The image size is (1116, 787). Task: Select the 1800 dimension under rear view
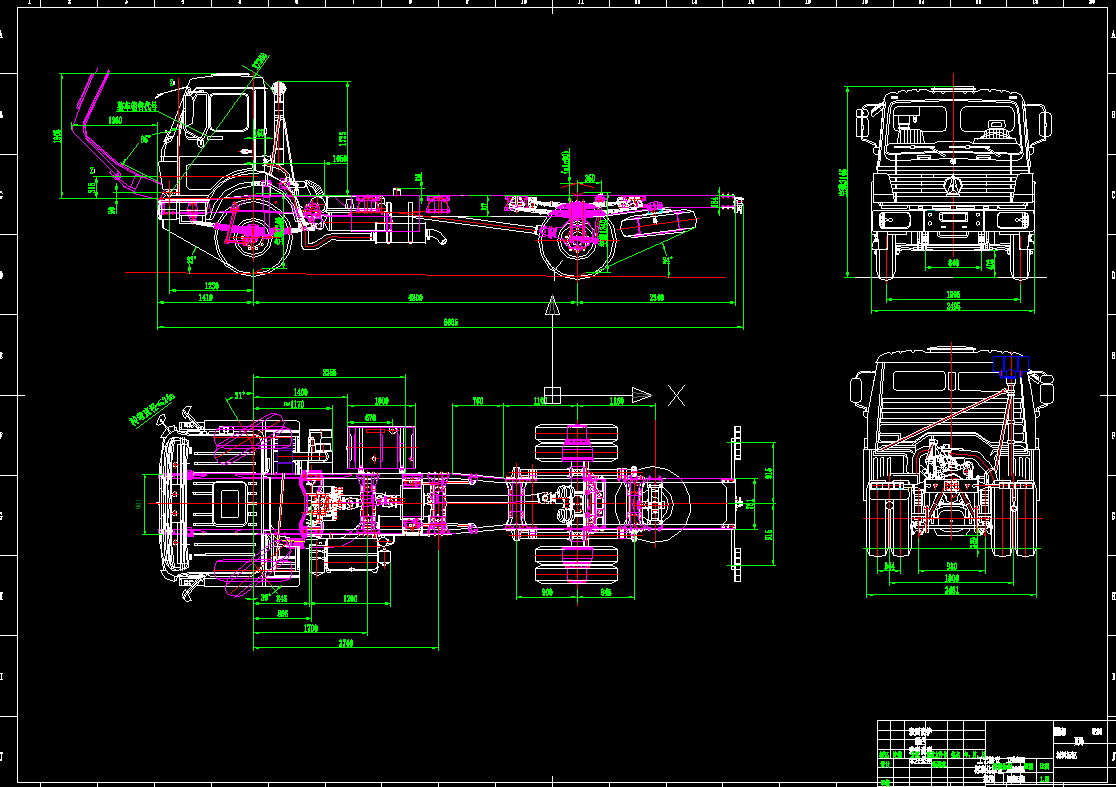(x=952, y=579)
